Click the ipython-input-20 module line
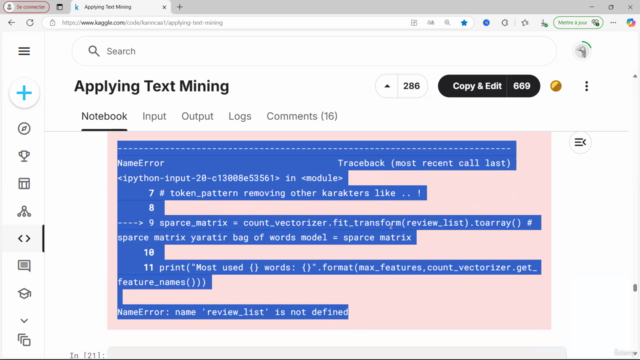640x360 pixels. click(x=230, y=178)
